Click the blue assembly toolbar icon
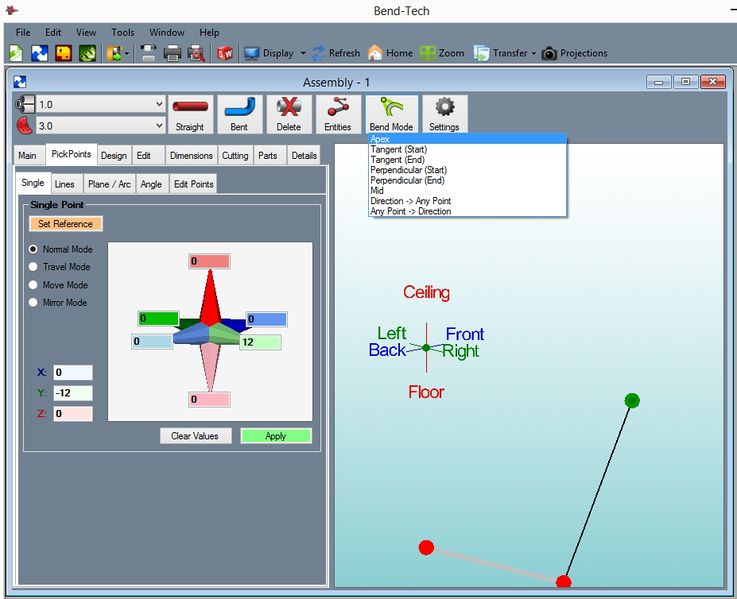Image resolution: width=737 pixels, height=599 pixels. click(39, 53)
